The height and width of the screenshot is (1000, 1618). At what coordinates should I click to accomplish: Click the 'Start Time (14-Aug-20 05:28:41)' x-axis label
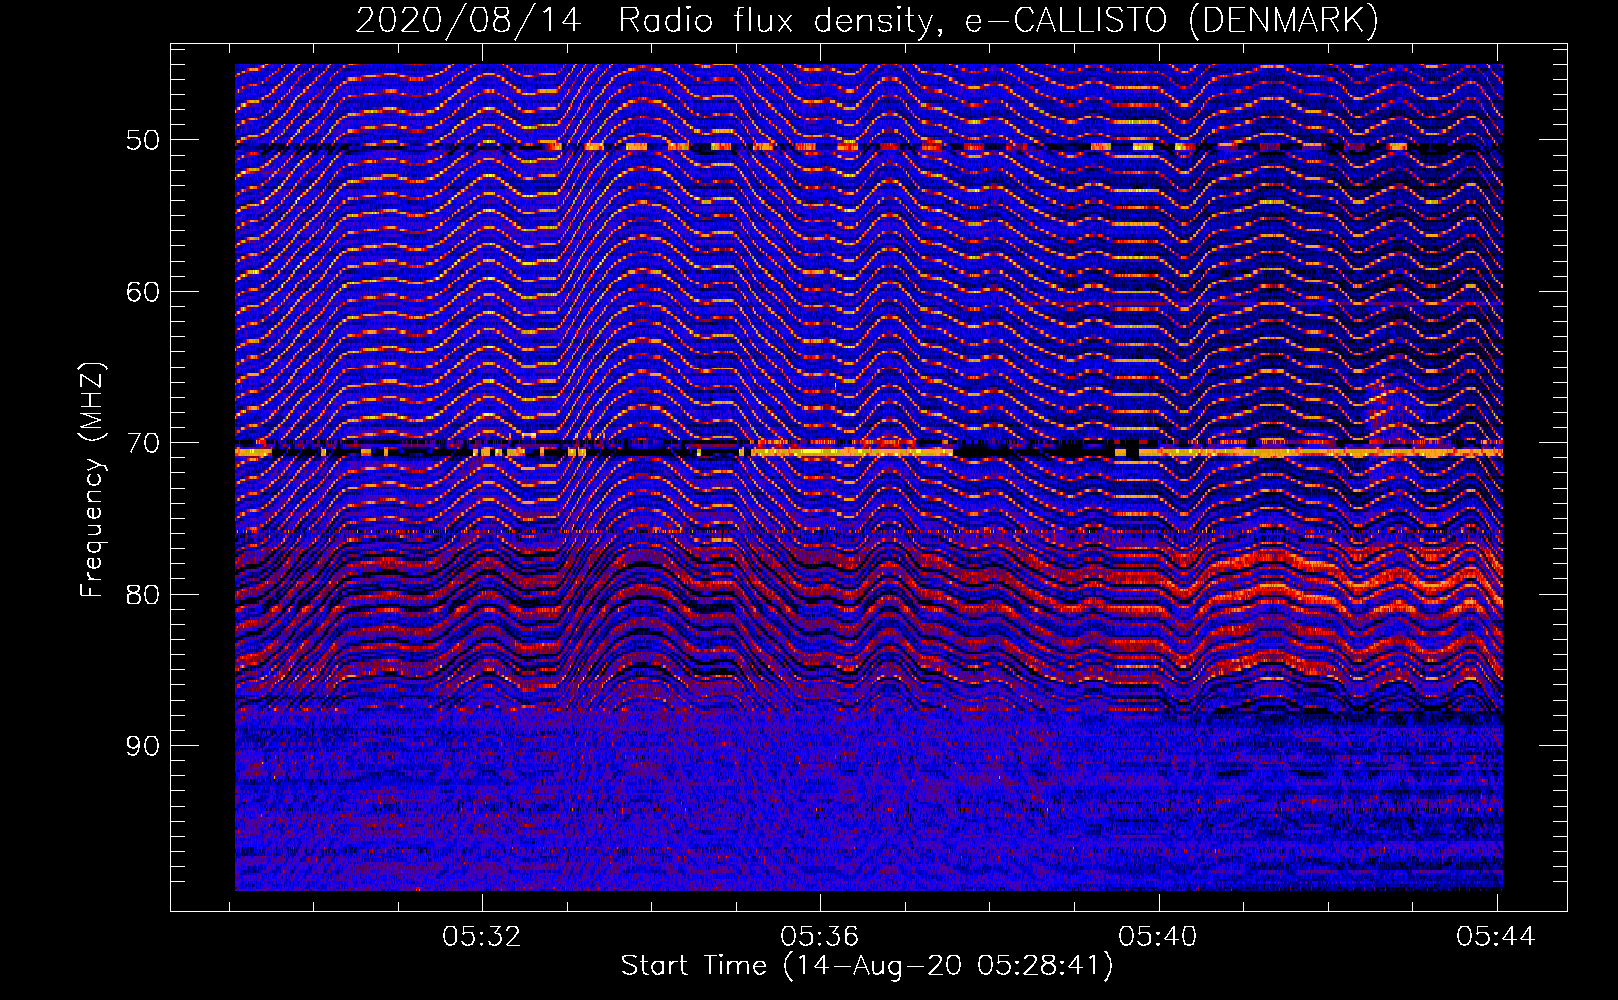coord(866,966)
